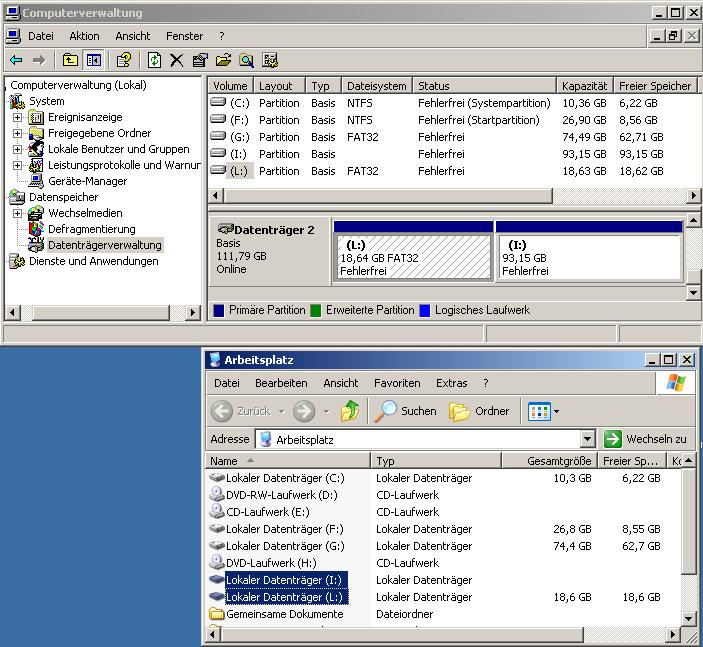Click the Up one level toolbar icon
Image resolution: width=703 pixels, height=647 pixels.
click(x=70, y=60)
